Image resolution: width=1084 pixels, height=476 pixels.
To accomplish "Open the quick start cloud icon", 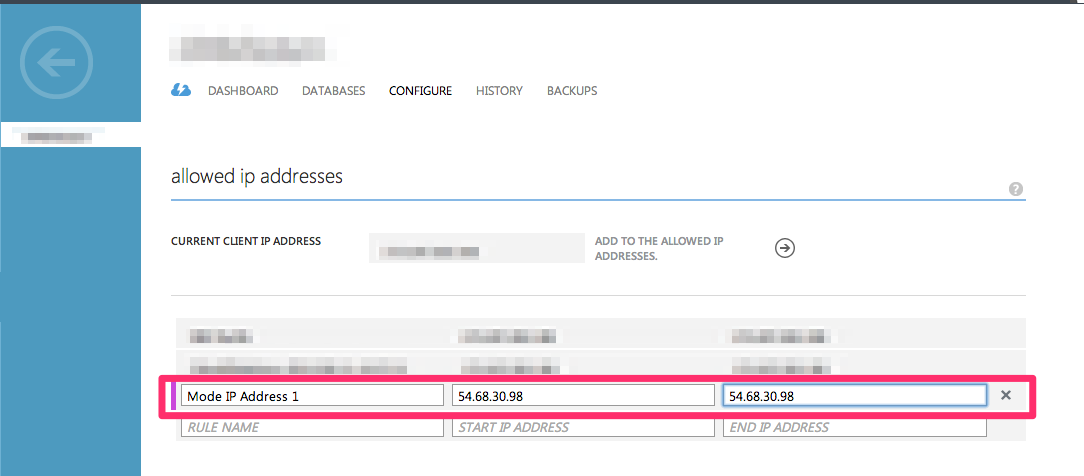I will [x=181, y=90].
